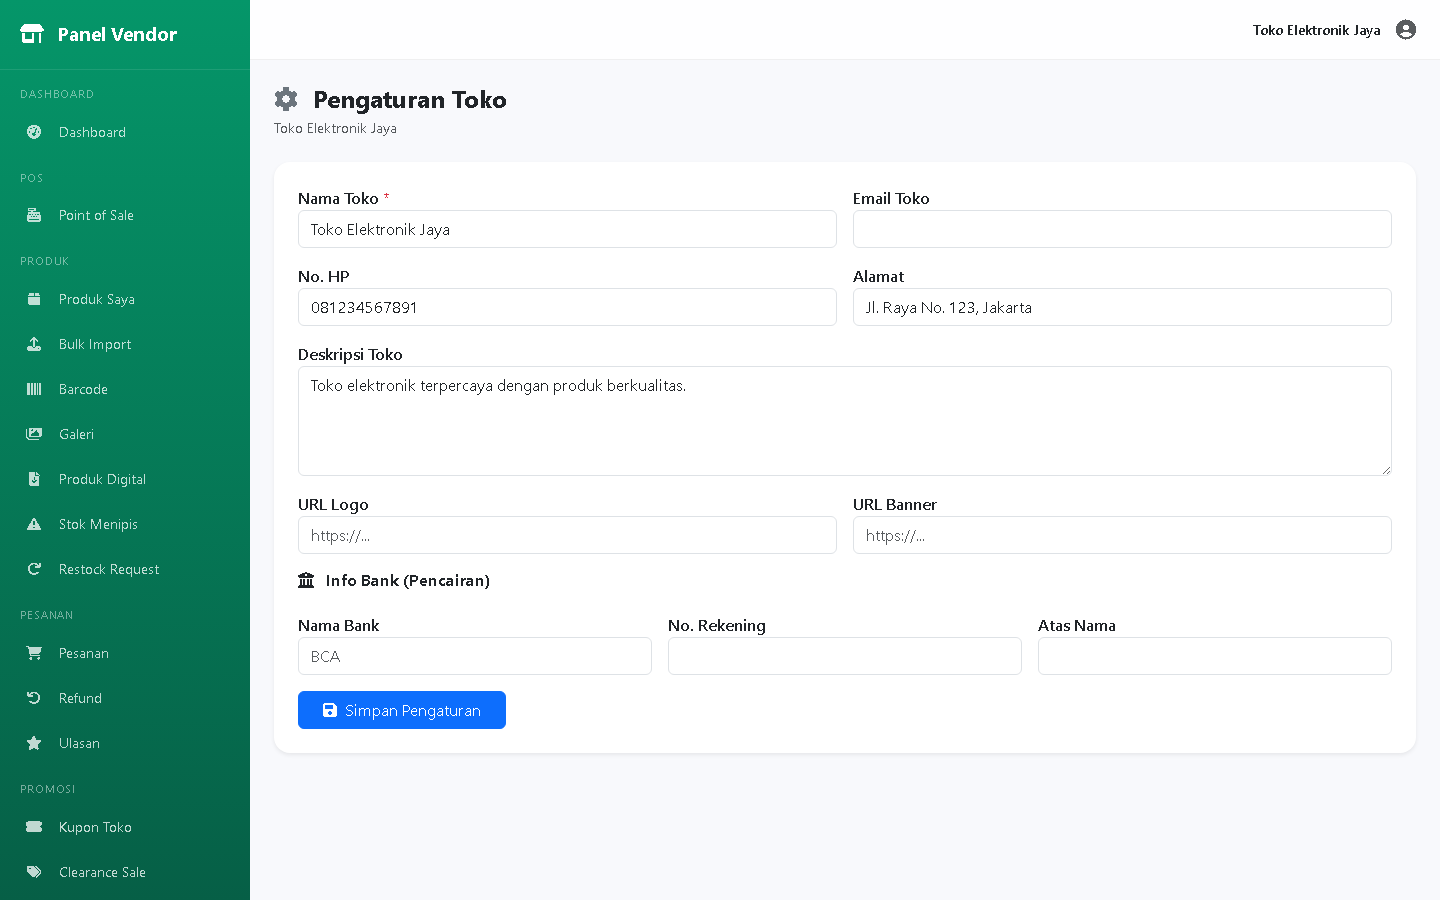Screen dimensions: 1440x900
Task: Focus the Email Toko field
Action: [x=1122, y=229]
